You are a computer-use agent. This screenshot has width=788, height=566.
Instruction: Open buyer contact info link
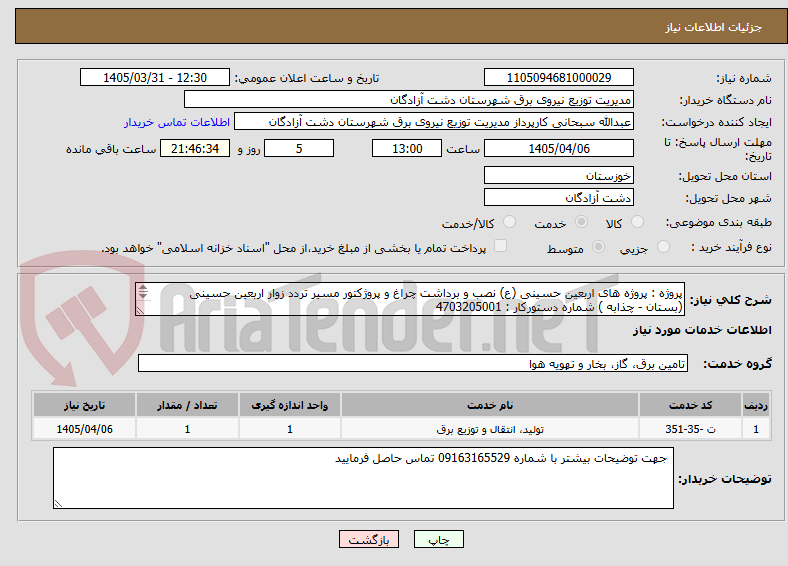click(x=177, y=122)
